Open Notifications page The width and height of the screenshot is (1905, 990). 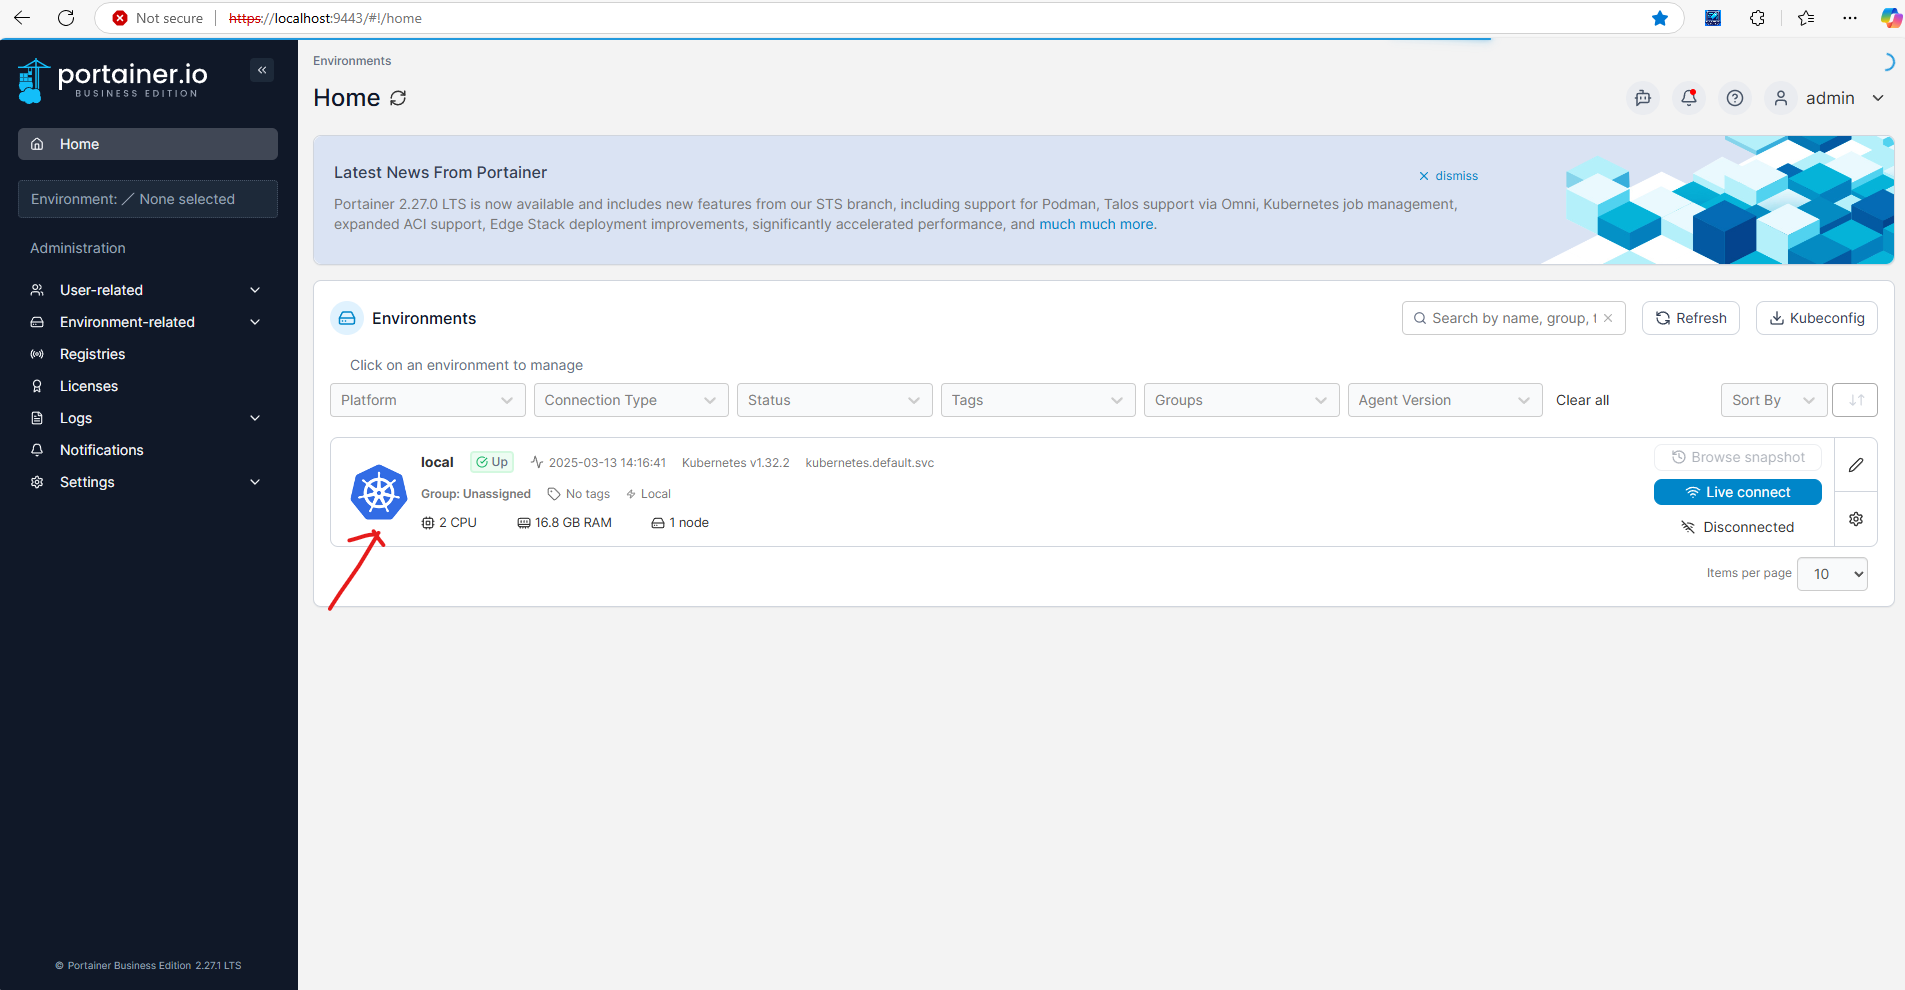pos(101,450)
